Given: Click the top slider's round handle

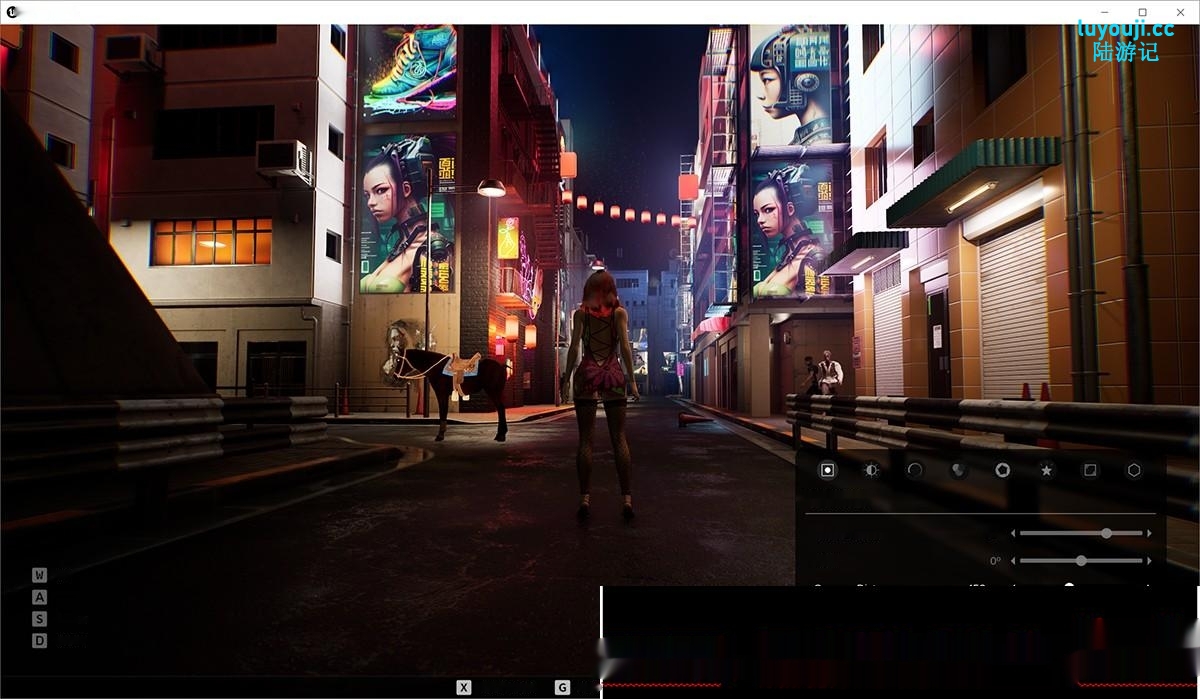Looking at the screenshot, I should click(1106, 534).
